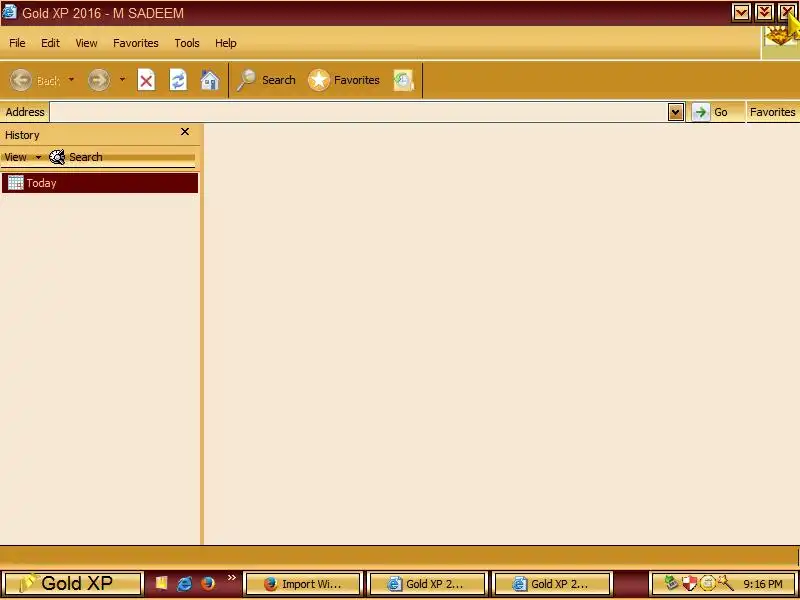Open Search from the magnifier toolbar button
800x600 pixels.
coord(266,81)
